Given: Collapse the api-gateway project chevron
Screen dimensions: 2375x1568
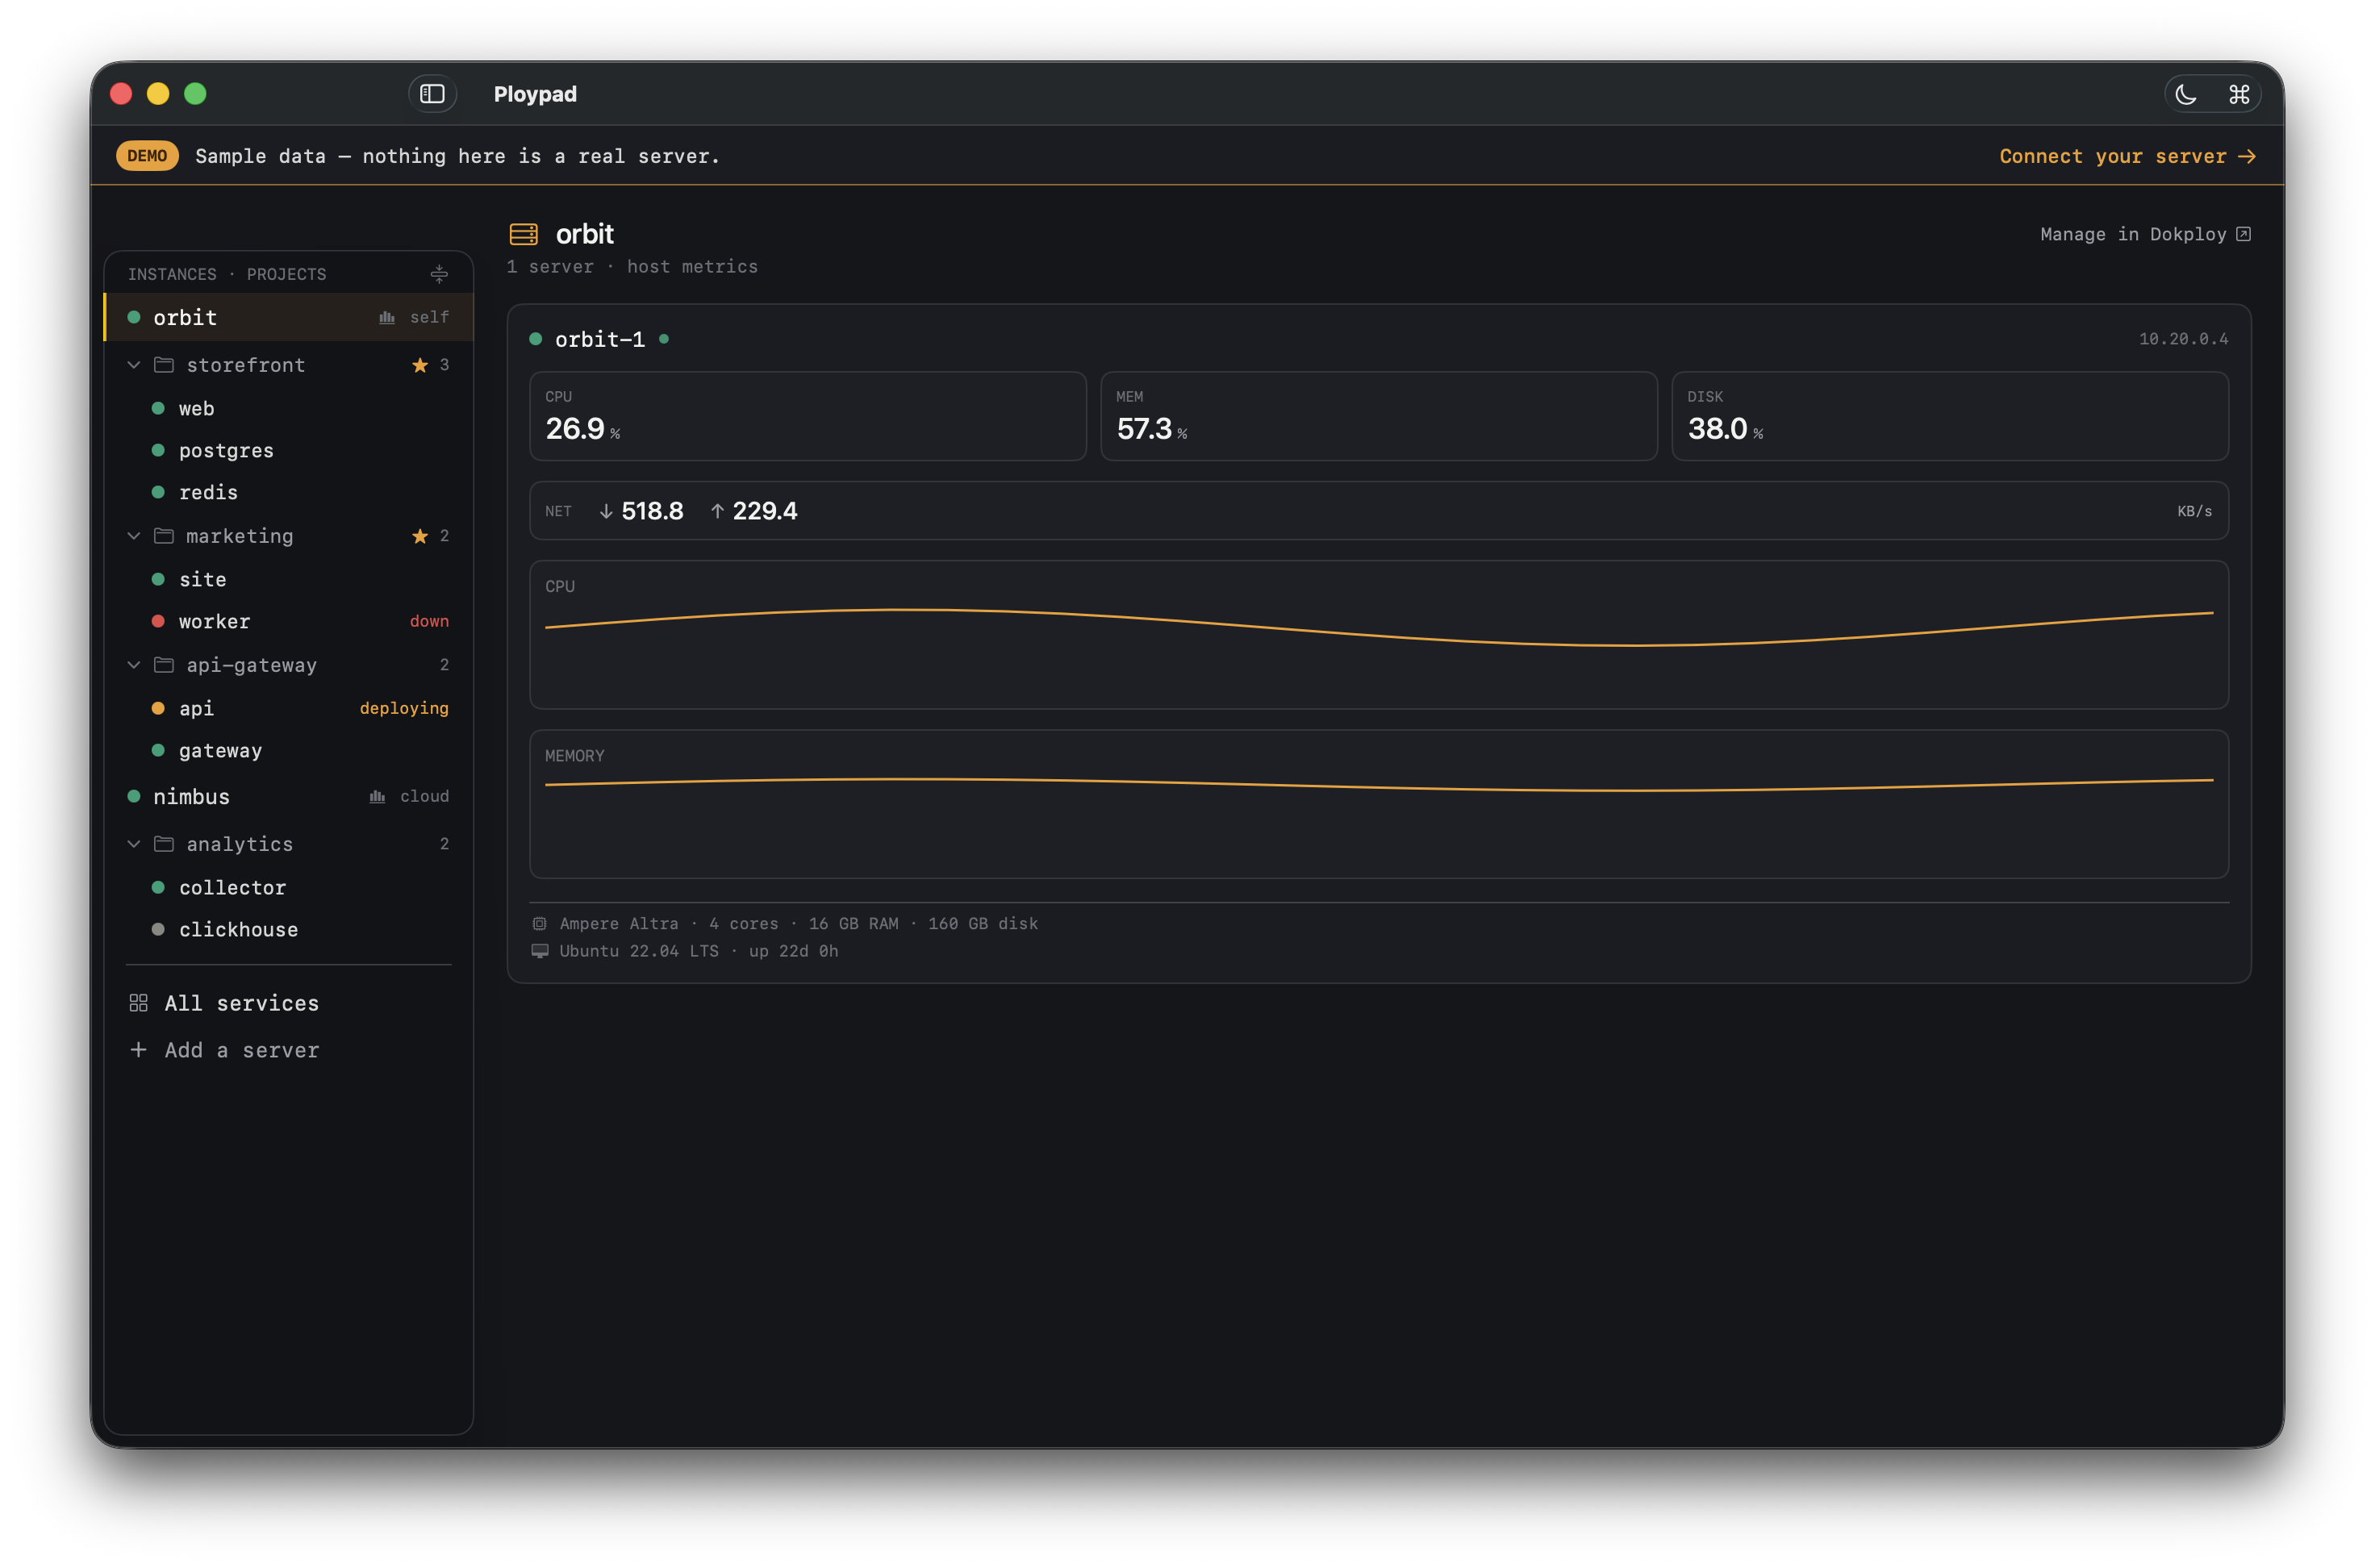Looking at the screenshot, I should point(134,665).
